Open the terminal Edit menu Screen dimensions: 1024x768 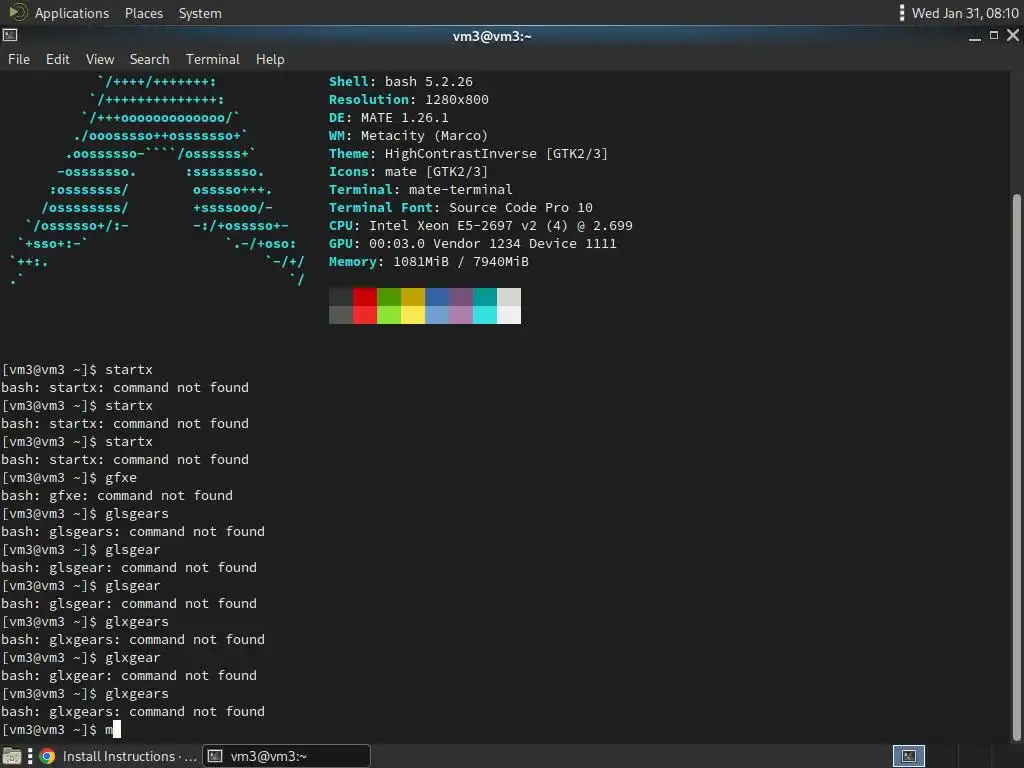tap(57, 59)
